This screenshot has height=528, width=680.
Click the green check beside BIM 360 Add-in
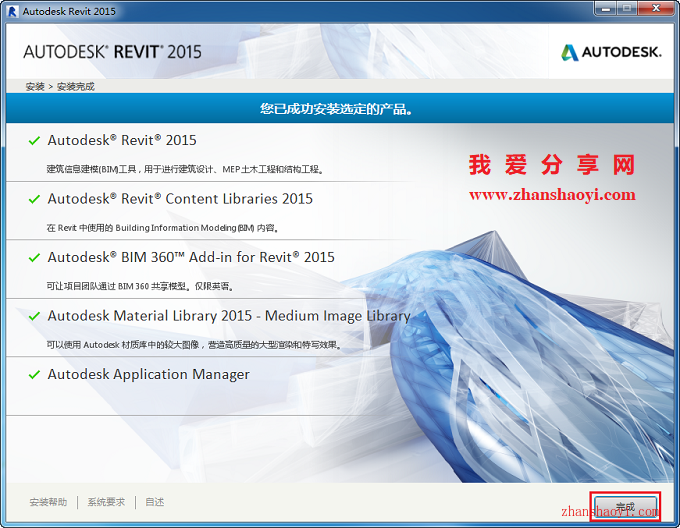pyautogui.click(x=34, y=258)
